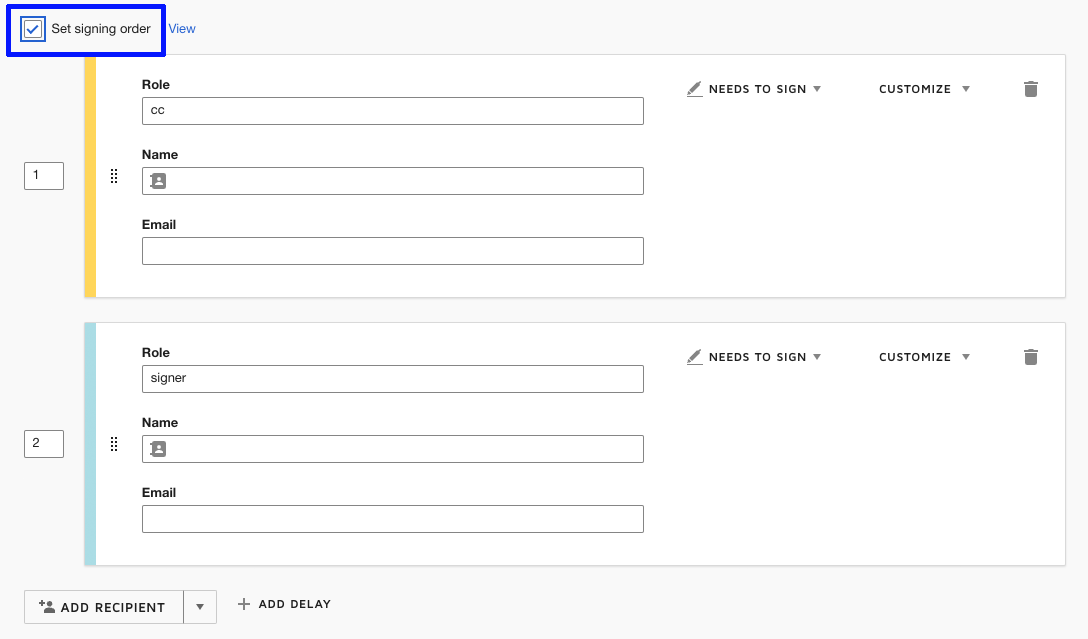The height and width of the screenshot is (639, 1088).
Task: Expand Customize menu for cc recipient
Action: [924, 89]
